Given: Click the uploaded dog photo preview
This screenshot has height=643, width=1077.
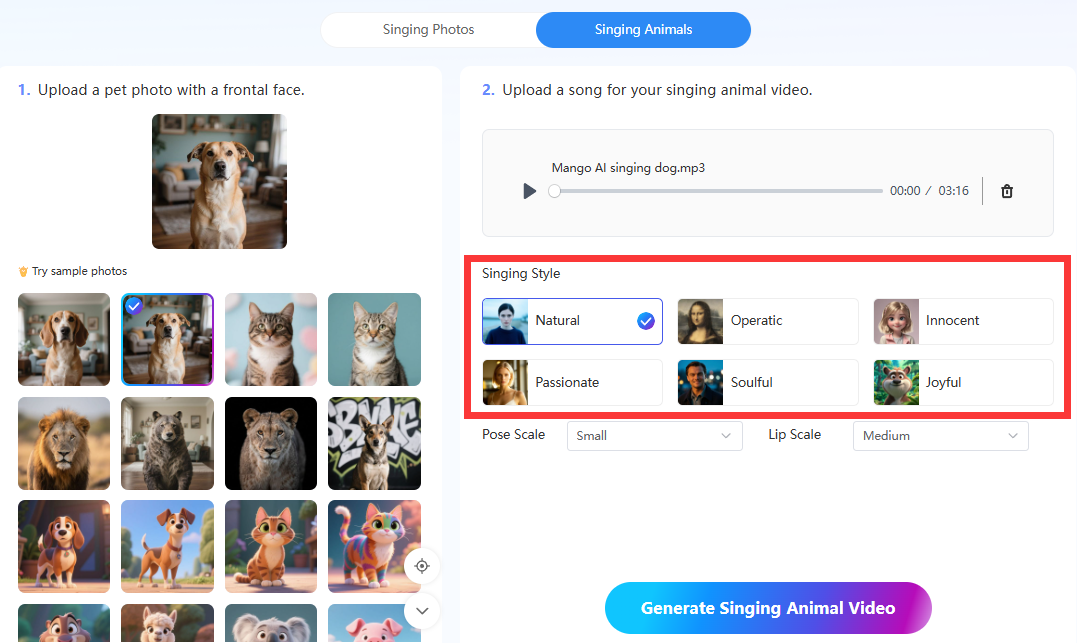Looking at the screenshot, I should click(x=219, y=181).
